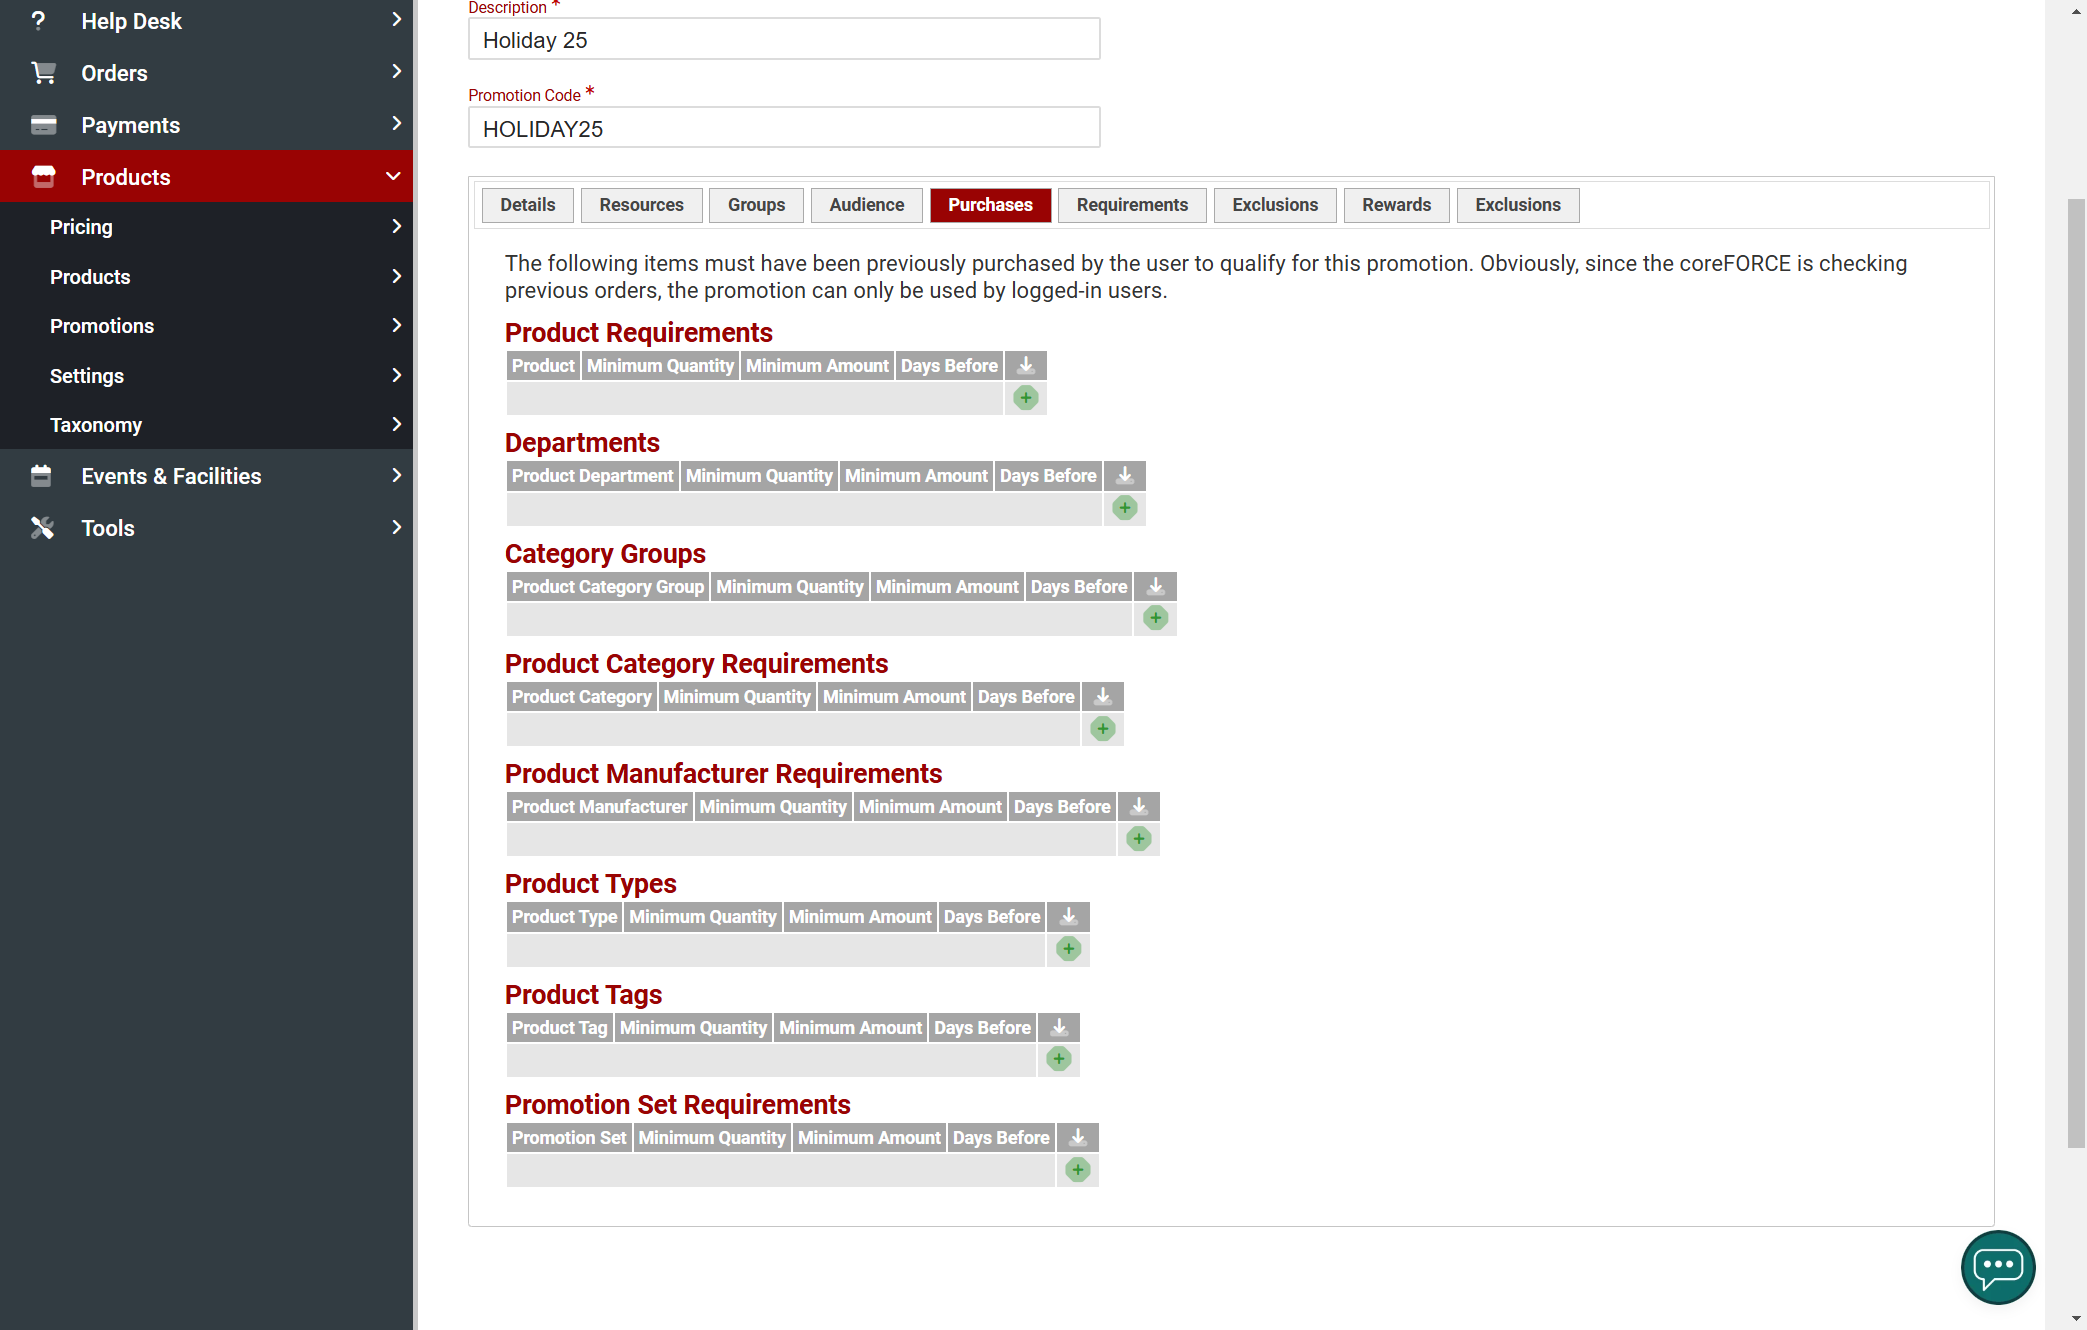Click the Product Category Requirements download icon
The width and height of the screenshot is (2087, 1330).
pyautogui.click(x=1102, y=697)
